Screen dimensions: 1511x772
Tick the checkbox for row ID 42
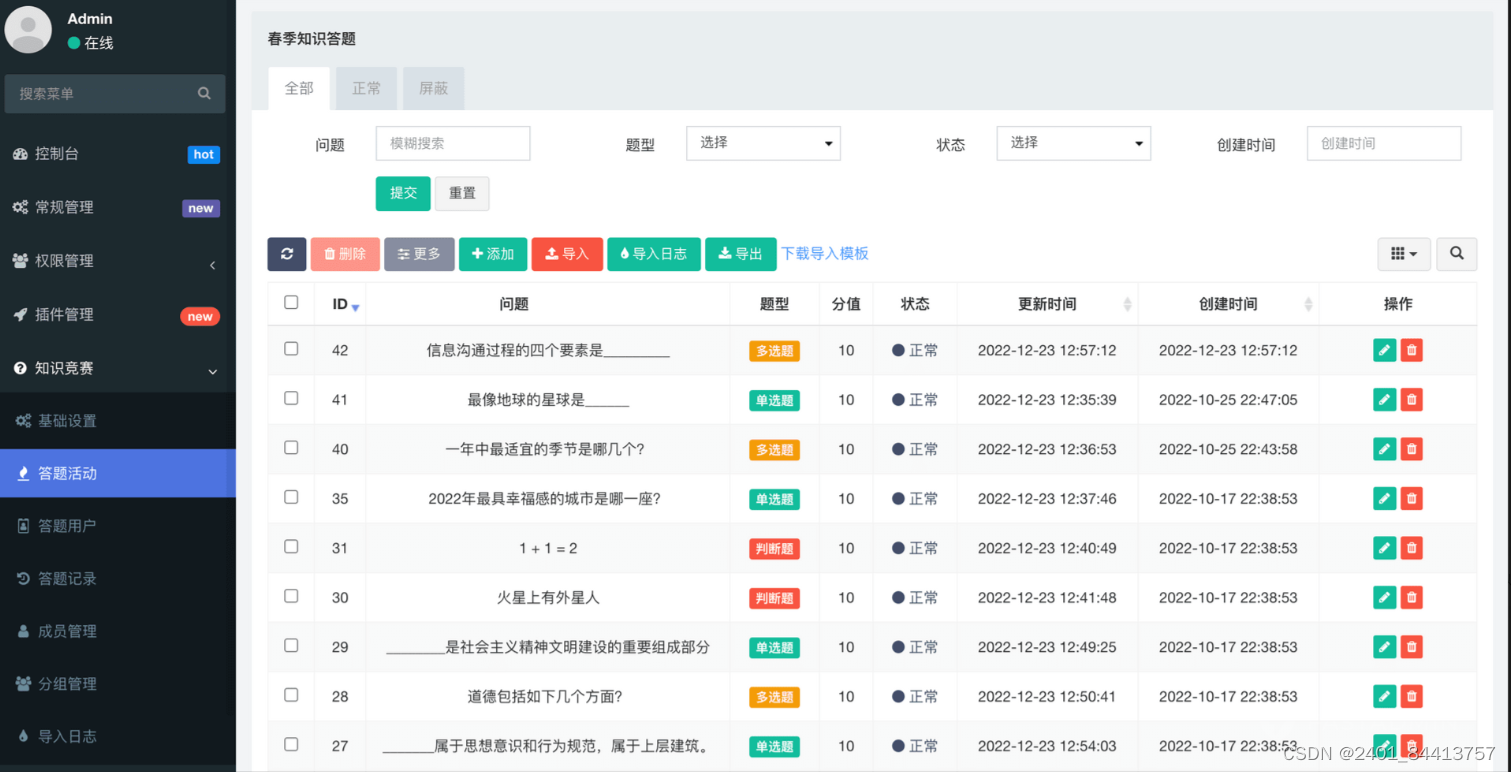[x=291, y=349]
